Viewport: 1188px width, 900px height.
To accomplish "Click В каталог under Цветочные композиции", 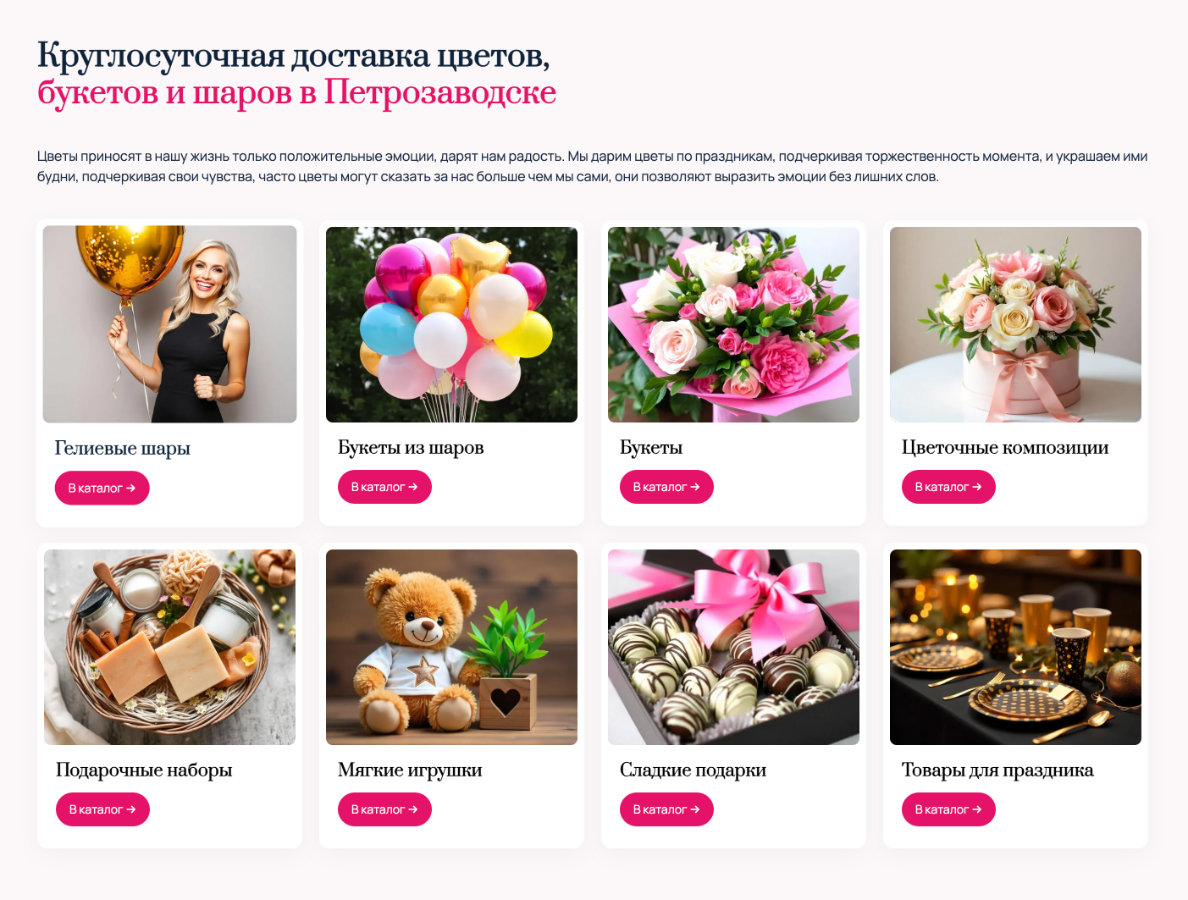I will coord(948,486).
